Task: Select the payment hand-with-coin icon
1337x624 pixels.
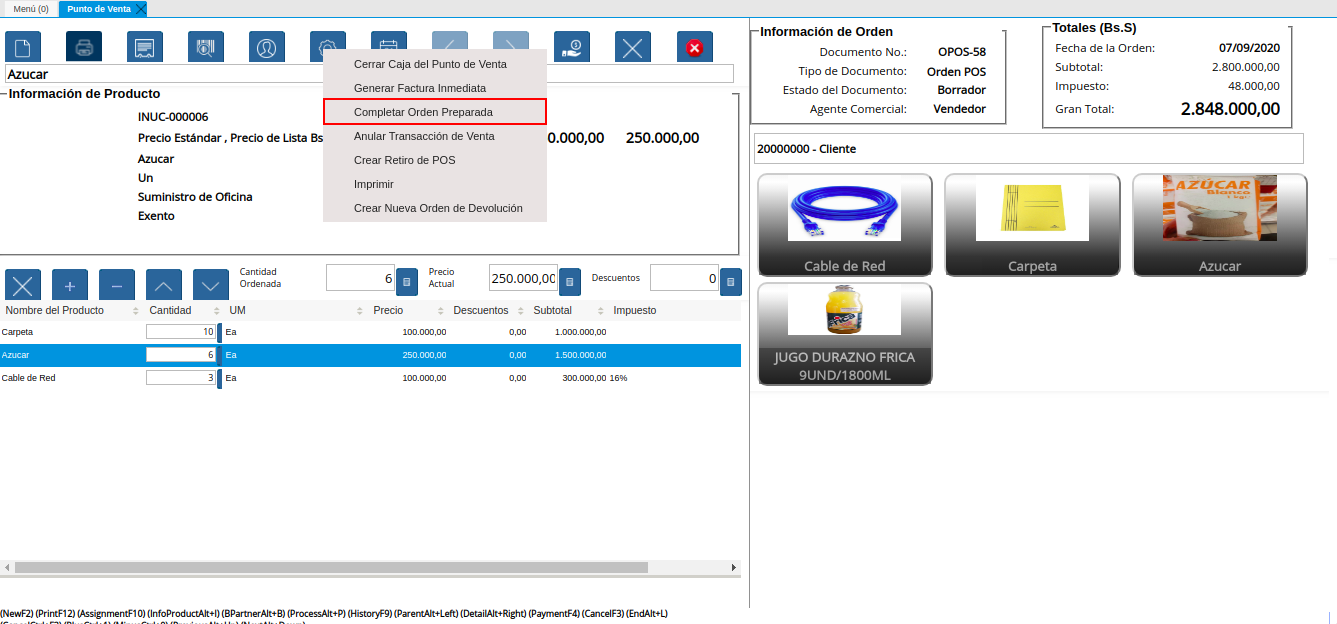Action: click(572, 46)
